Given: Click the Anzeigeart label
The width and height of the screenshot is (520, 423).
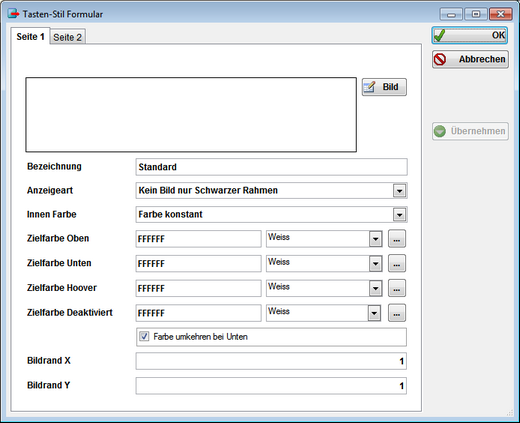Looking at the screenshot, I should click(x=50, y=190).
